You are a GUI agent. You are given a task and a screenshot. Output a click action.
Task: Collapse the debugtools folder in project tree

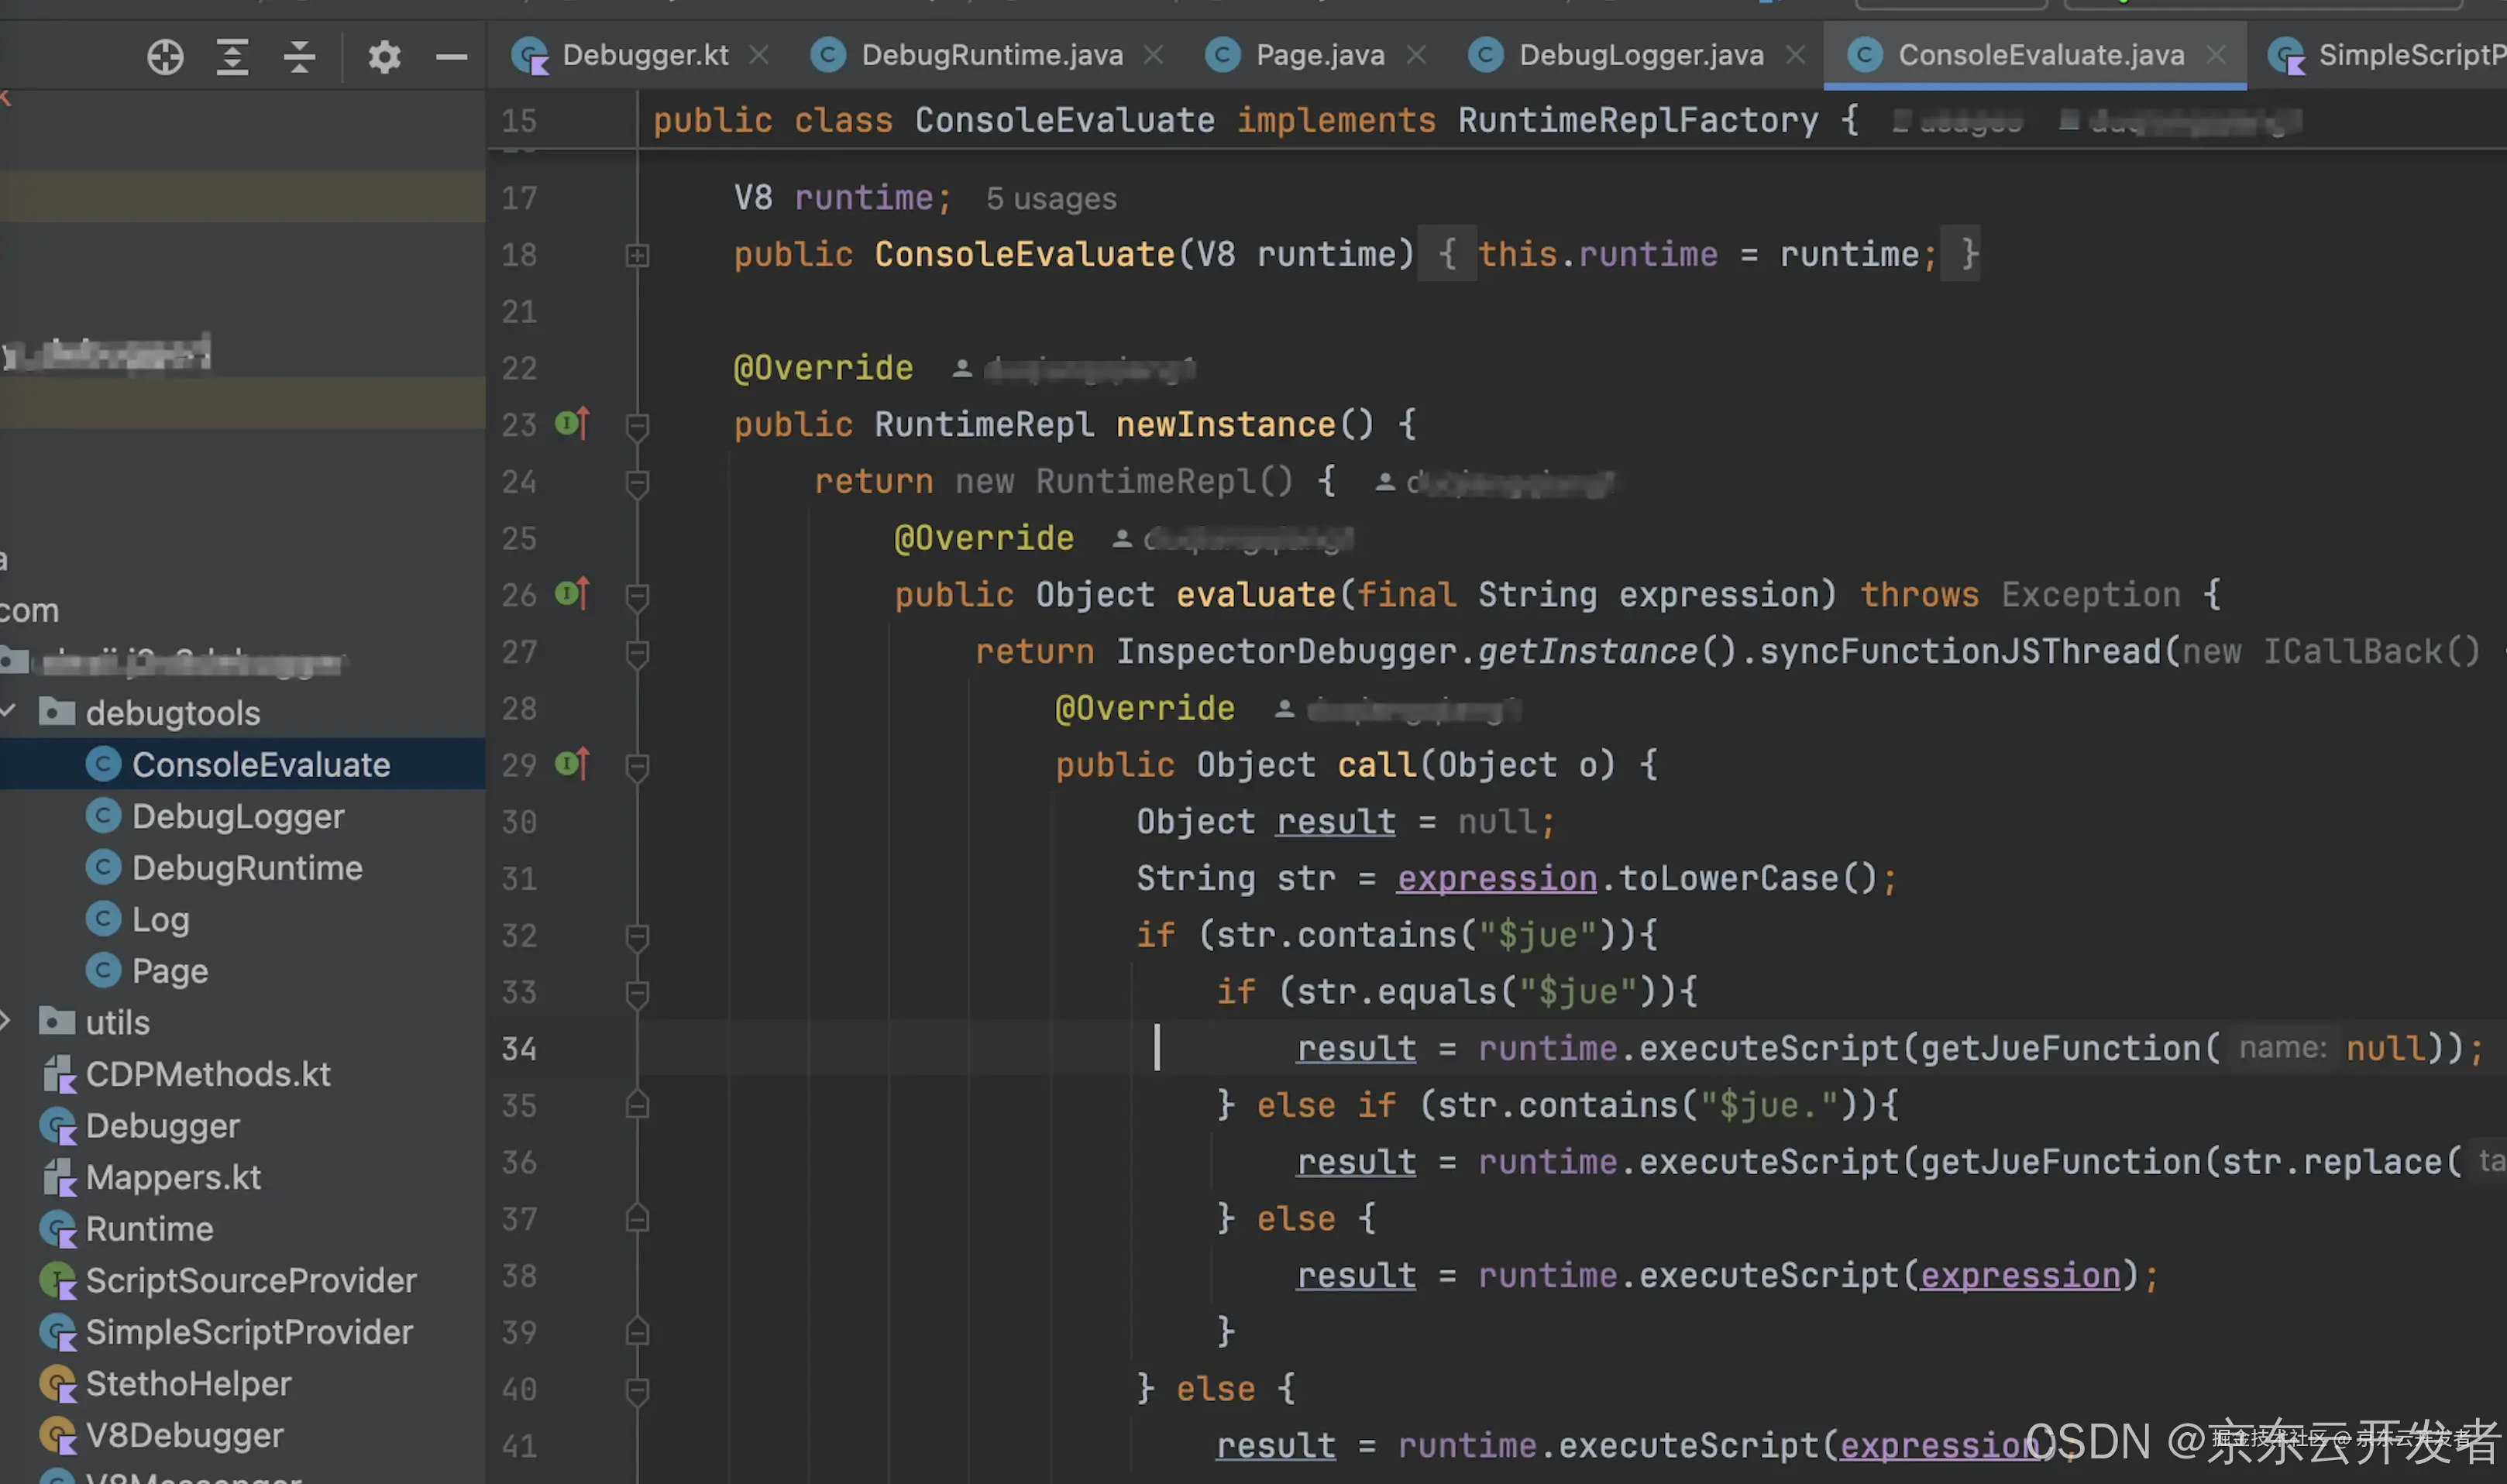[x=9, y=711]
